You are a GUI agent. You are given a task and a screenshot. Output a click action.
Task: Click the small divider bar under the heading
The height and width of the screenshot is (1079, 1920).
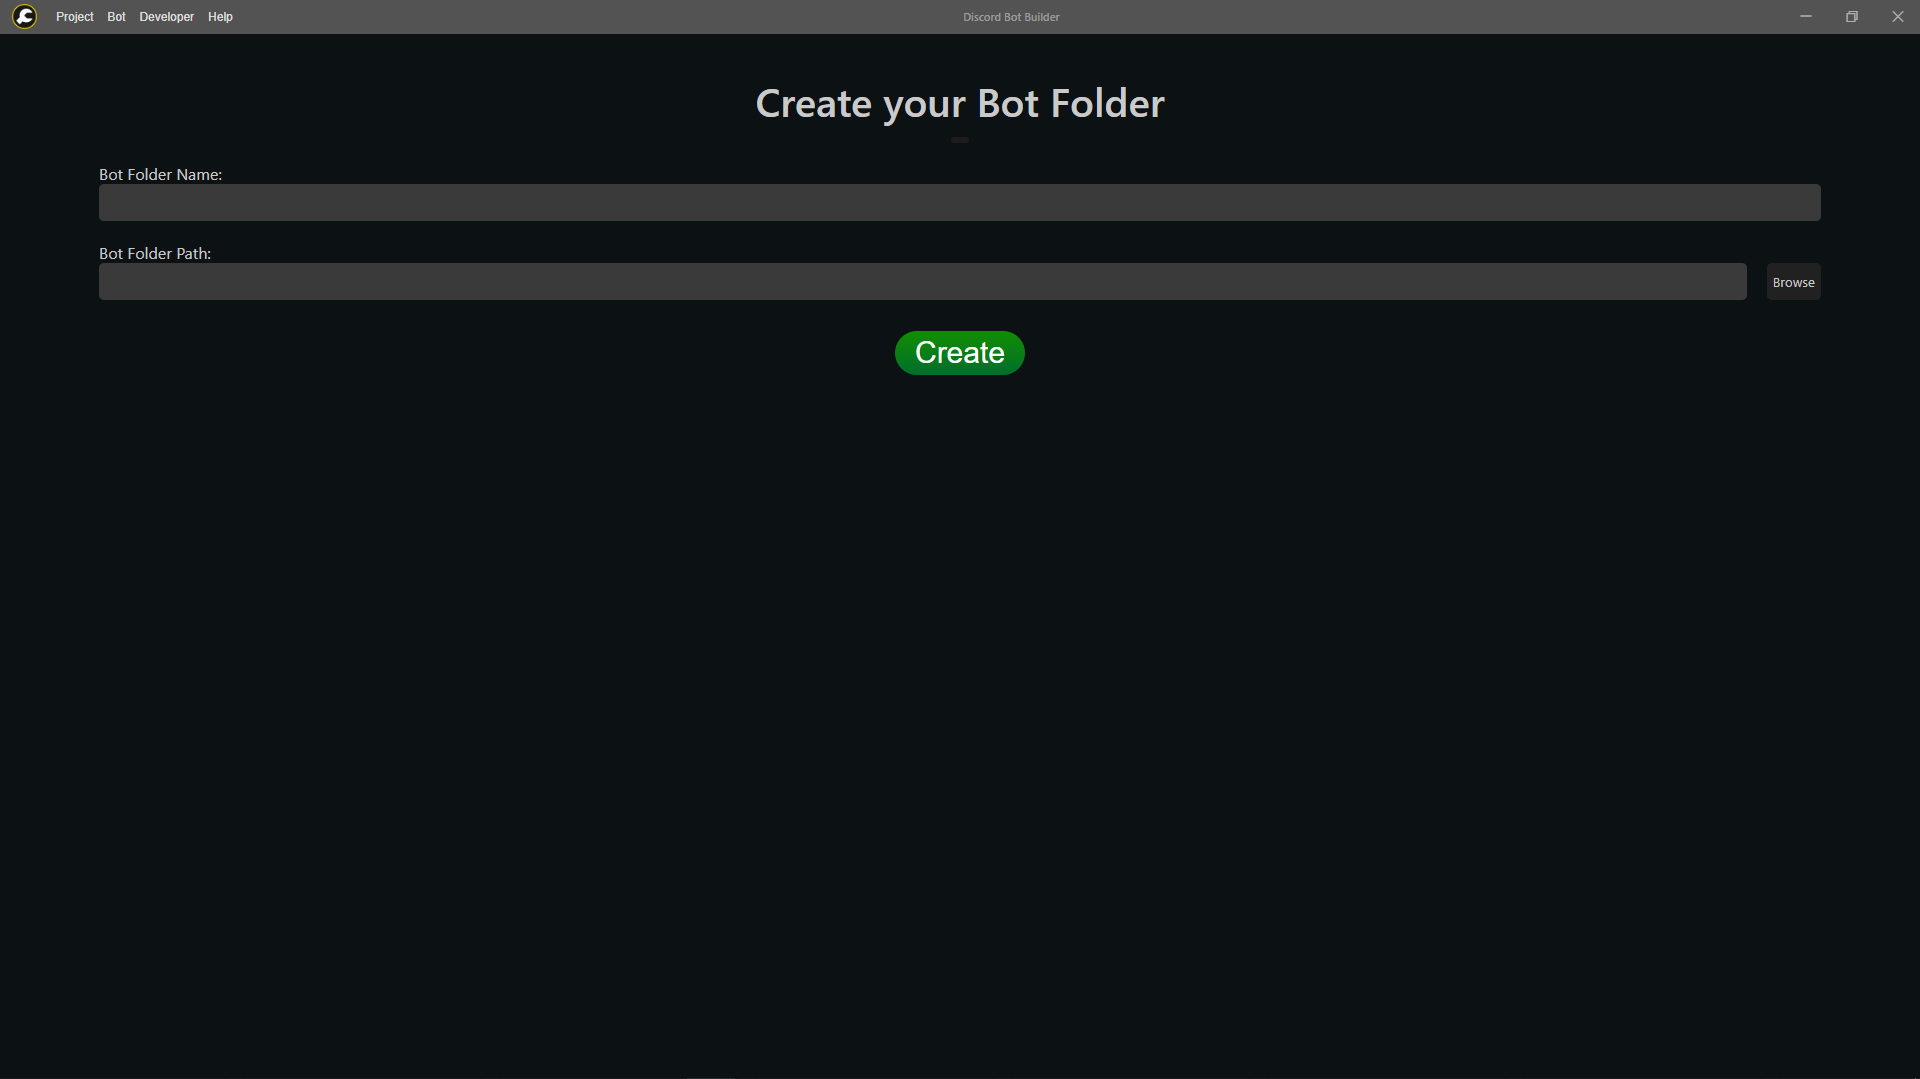point(959,140)
